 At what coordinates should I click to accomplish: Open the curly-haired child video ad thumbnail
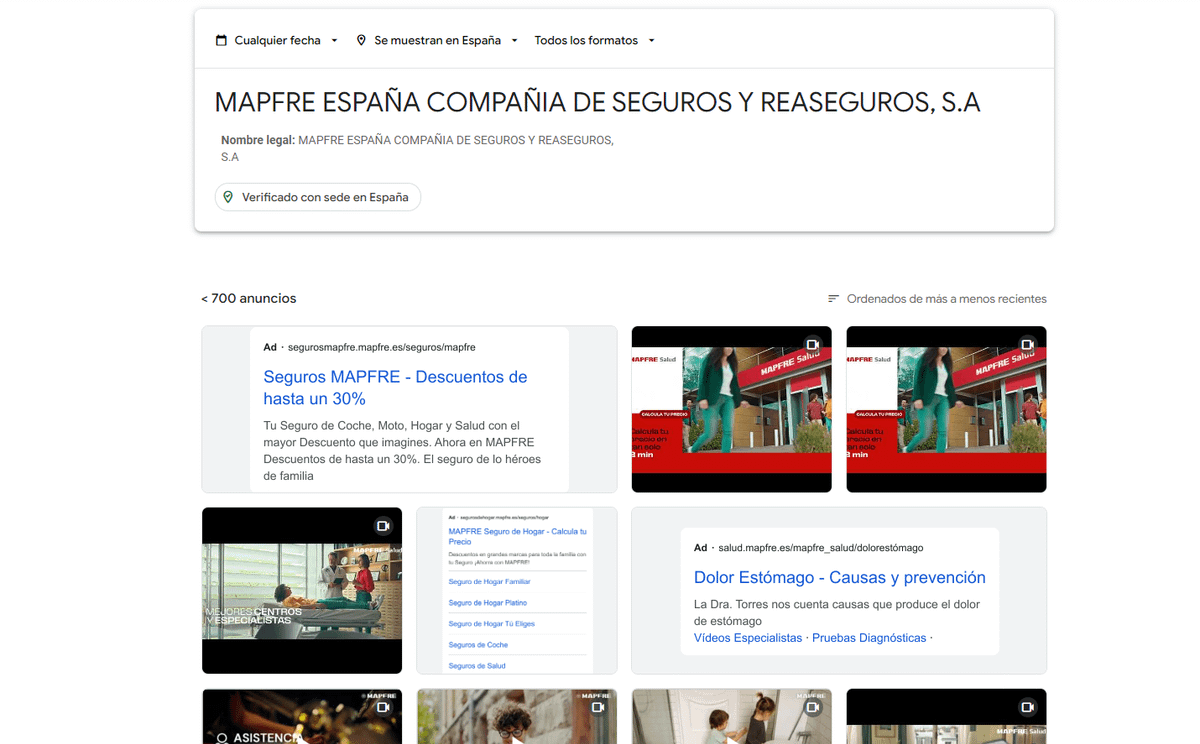point(517,716)
